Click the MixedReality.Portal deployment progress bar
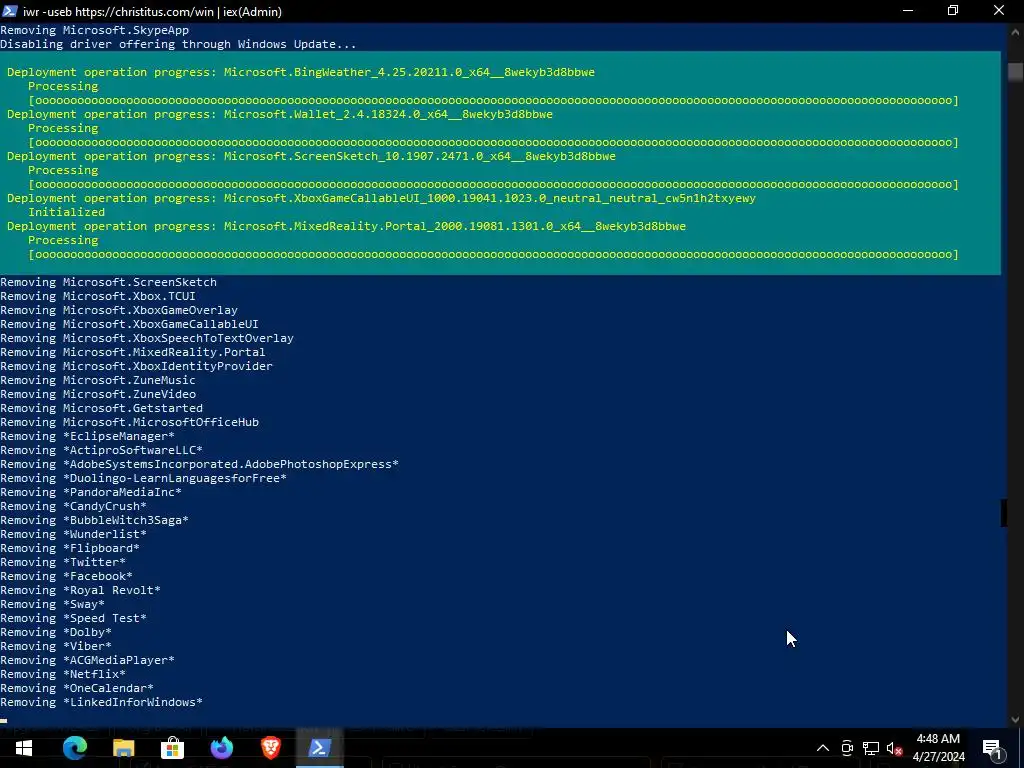This screenshot has height=768, width=1024. pos(494,254)
